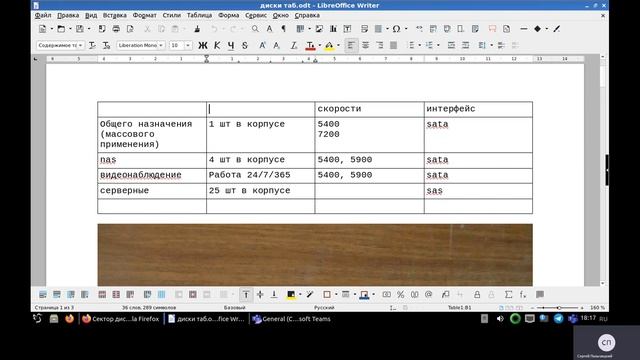This screenshot has height=360, width=640.
Task: Save the document with the Save icon
Action: [x=80, y=29]
